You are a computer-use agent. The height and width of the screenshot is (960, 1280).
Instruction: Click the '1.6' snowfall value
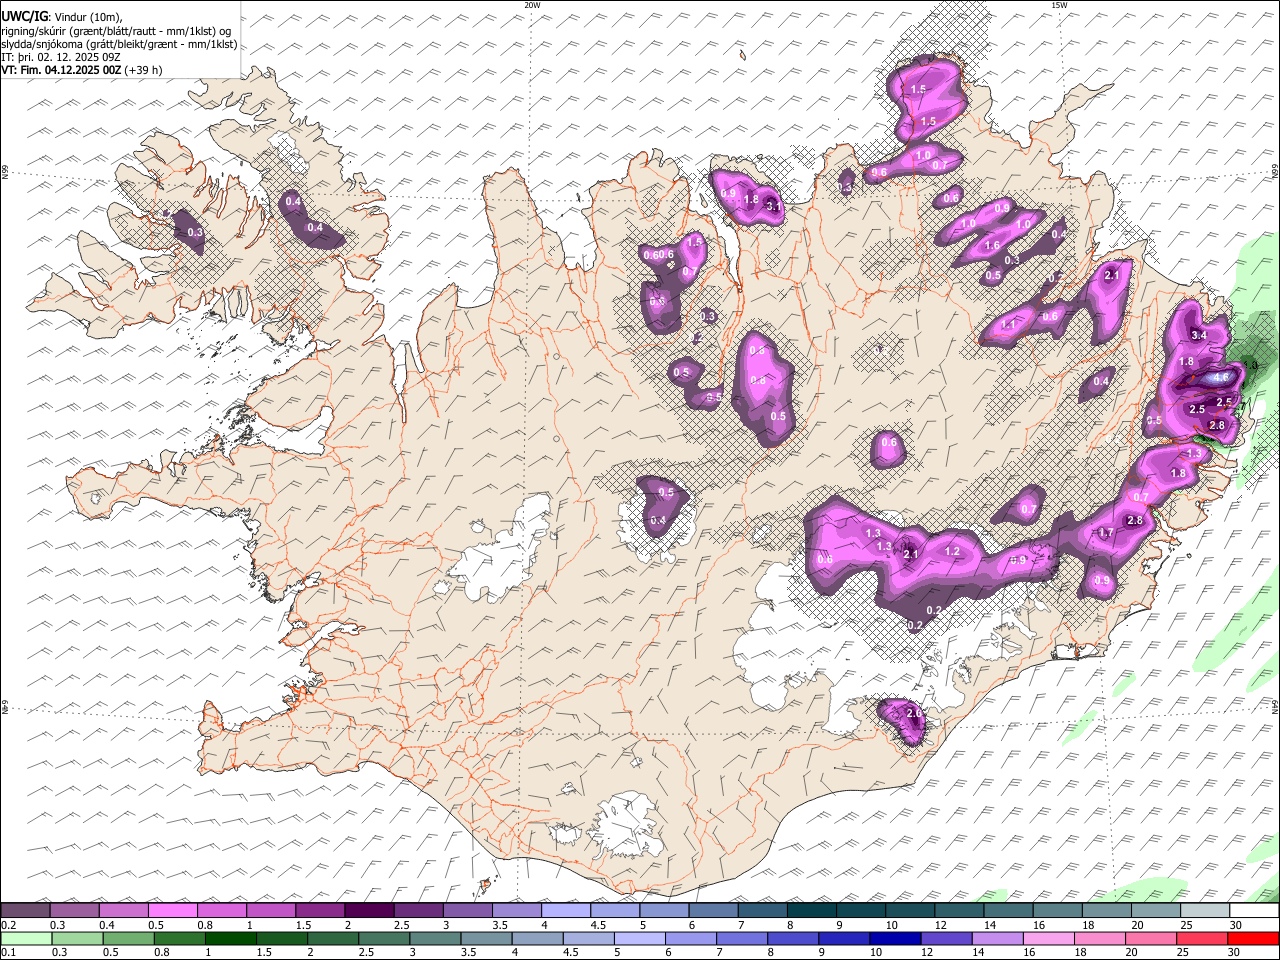tap(992, 245)
